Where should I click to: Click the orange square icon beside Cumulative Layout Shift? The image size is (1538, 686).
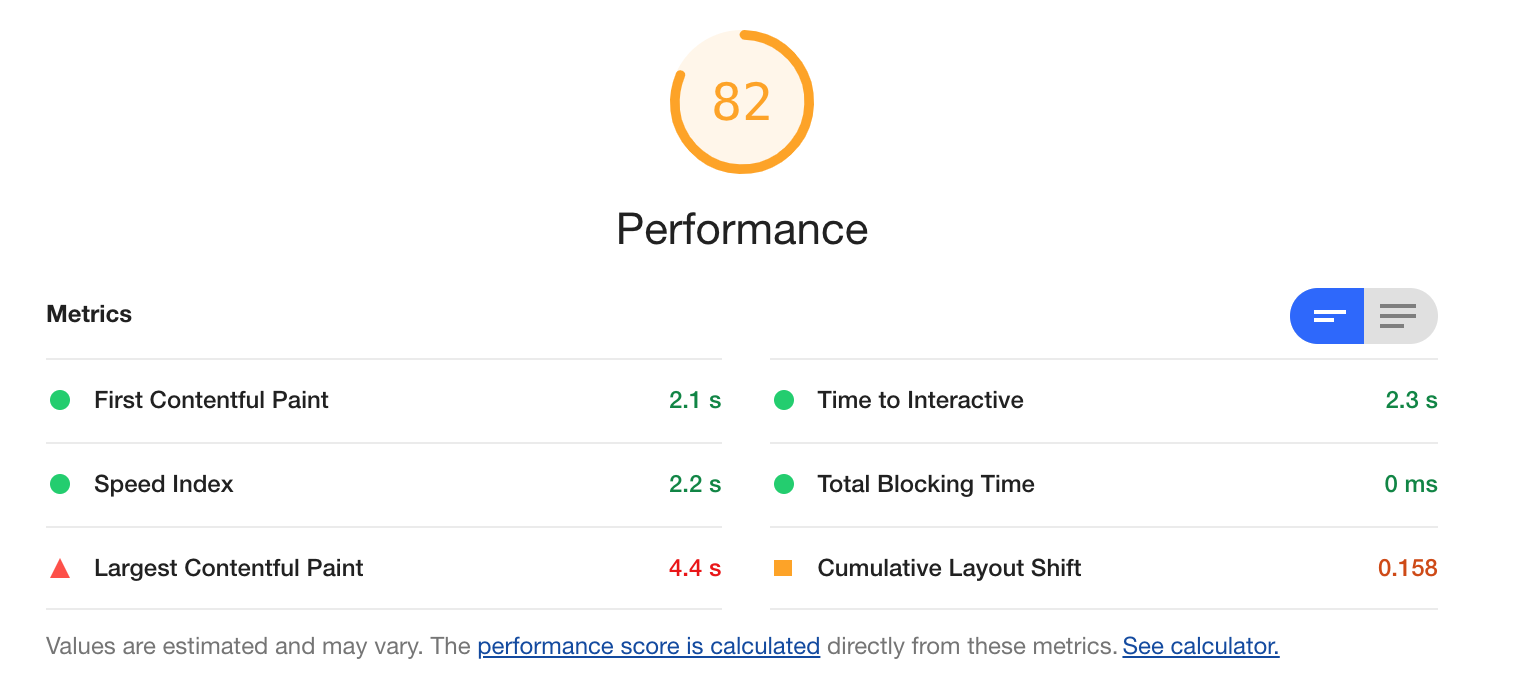[784, 567]
